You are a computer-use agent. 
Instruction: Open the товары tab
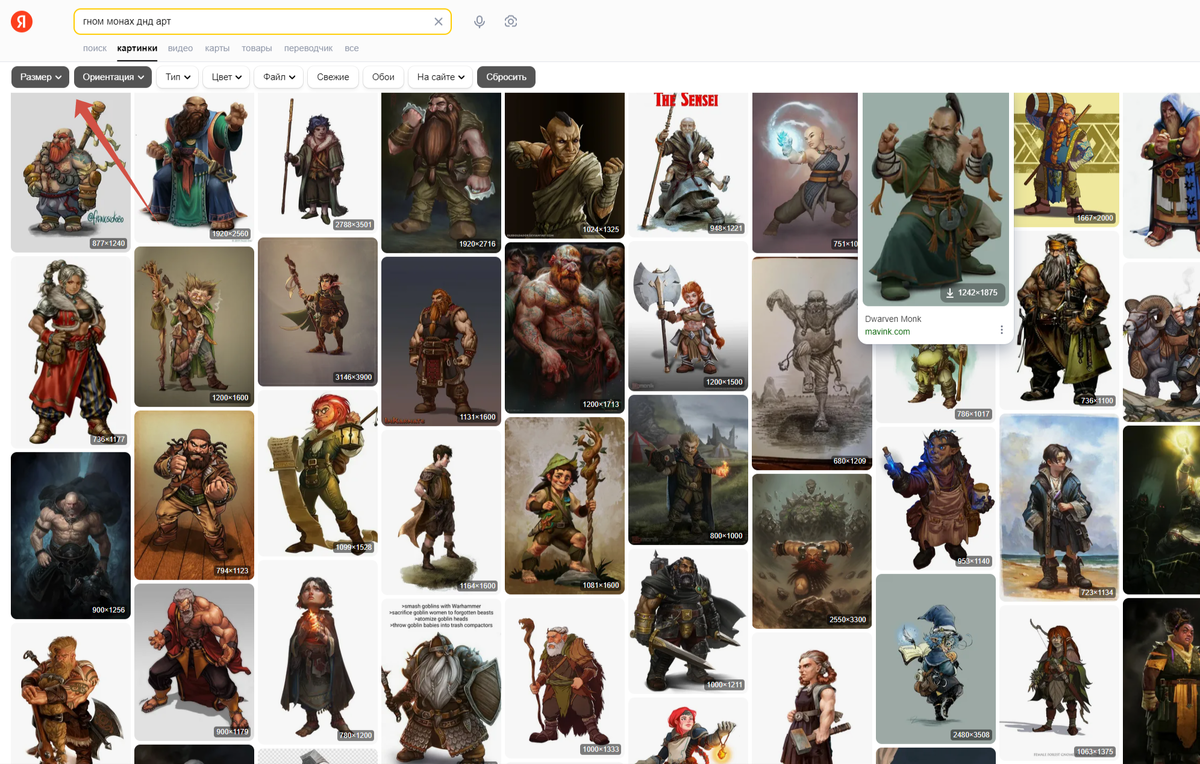tap(257, 48)
